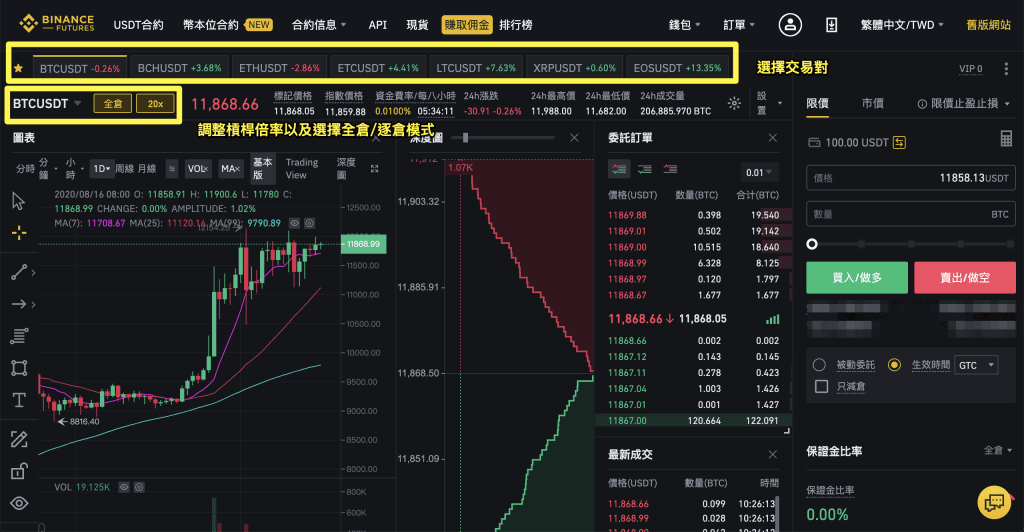Open the 限價止盈止損 order type dropdown
The image size is (1024, 532).
click(x=964, y=103)
